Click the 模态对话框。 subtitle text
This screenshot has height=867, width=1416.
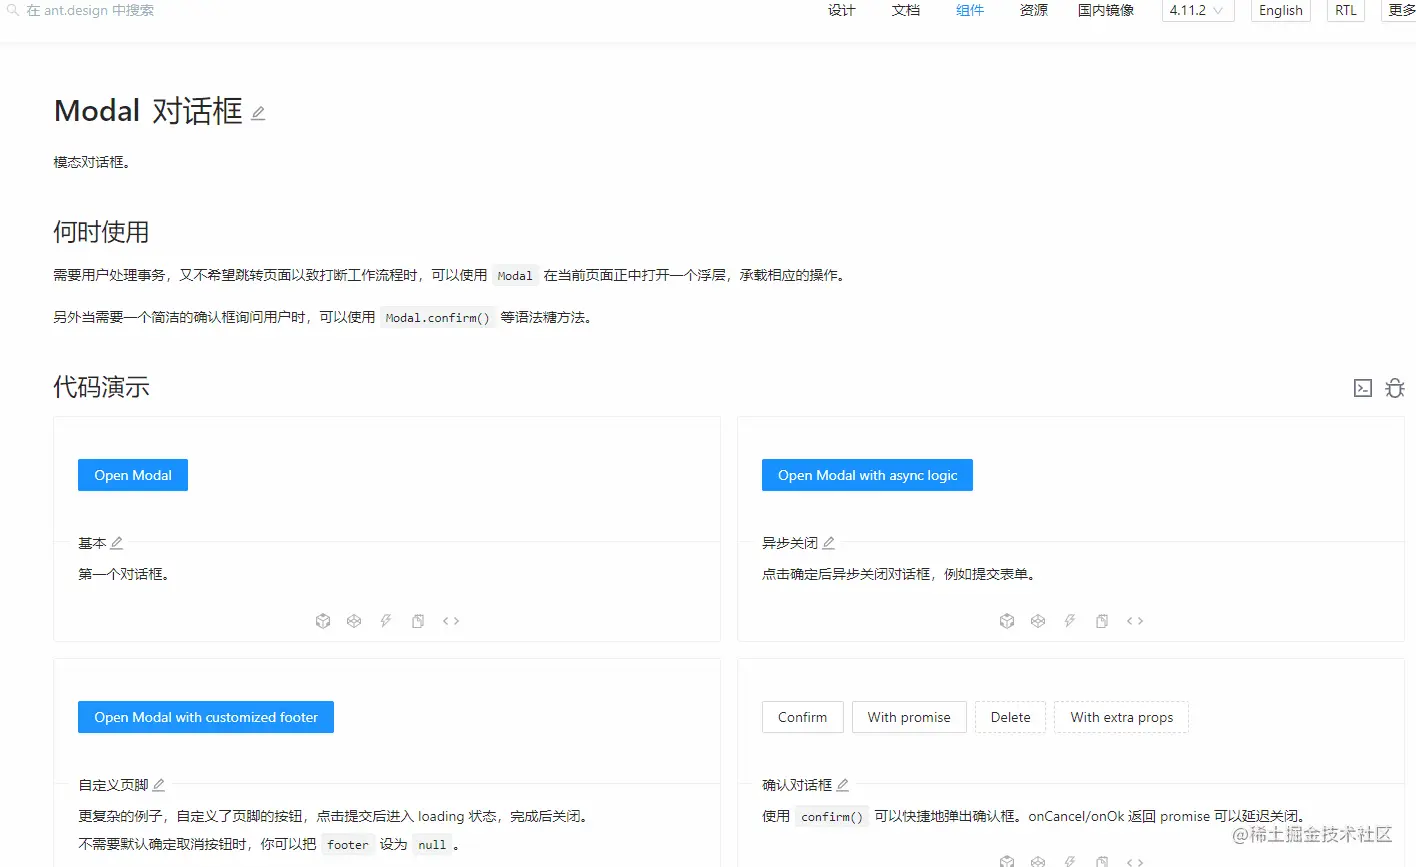92,162
